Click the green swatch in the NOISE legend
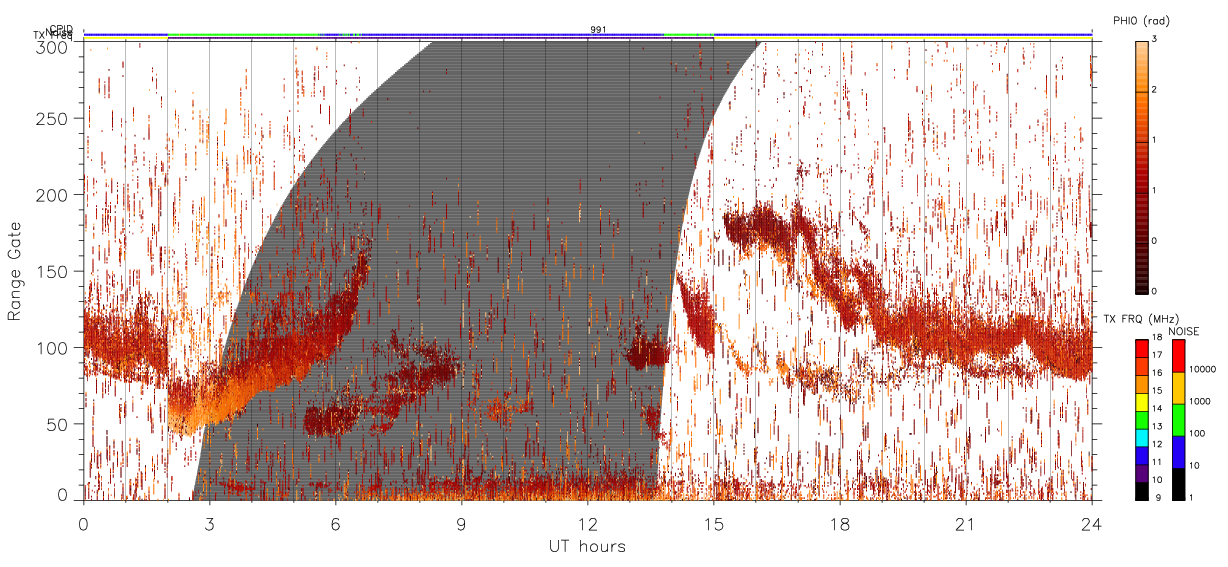 pos(1178,420)
